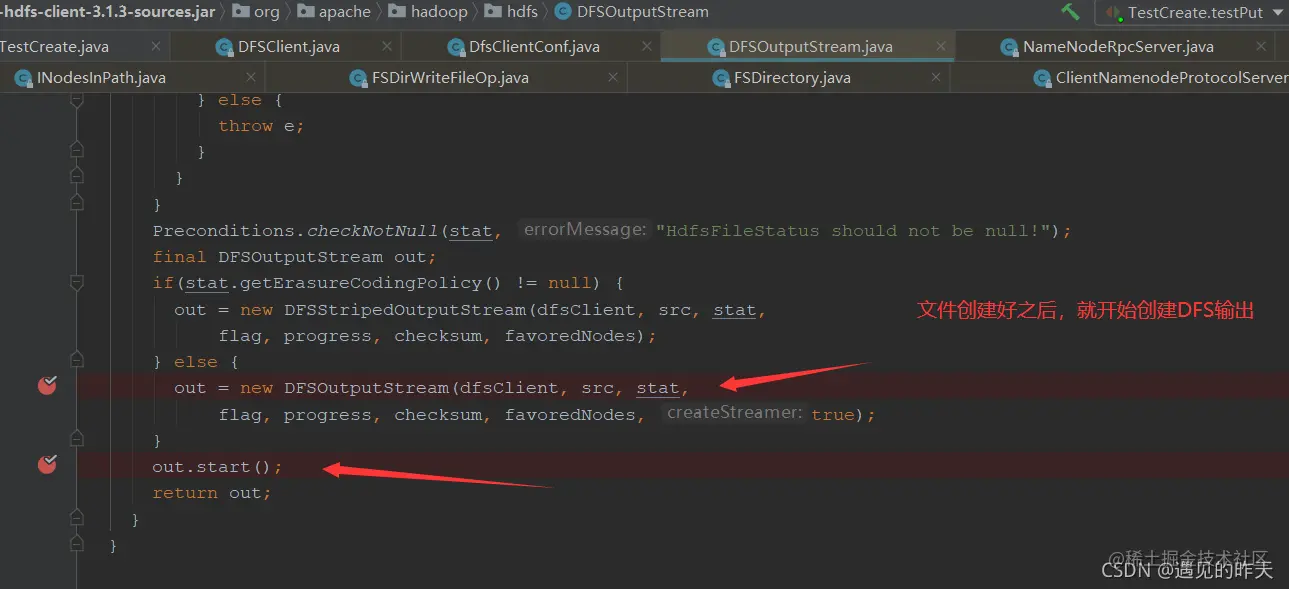Screen dimensions: 1289x589
Task: Collapse the fold at '} else {' before DFSOutputStream
Action: [x=76, y=361]
